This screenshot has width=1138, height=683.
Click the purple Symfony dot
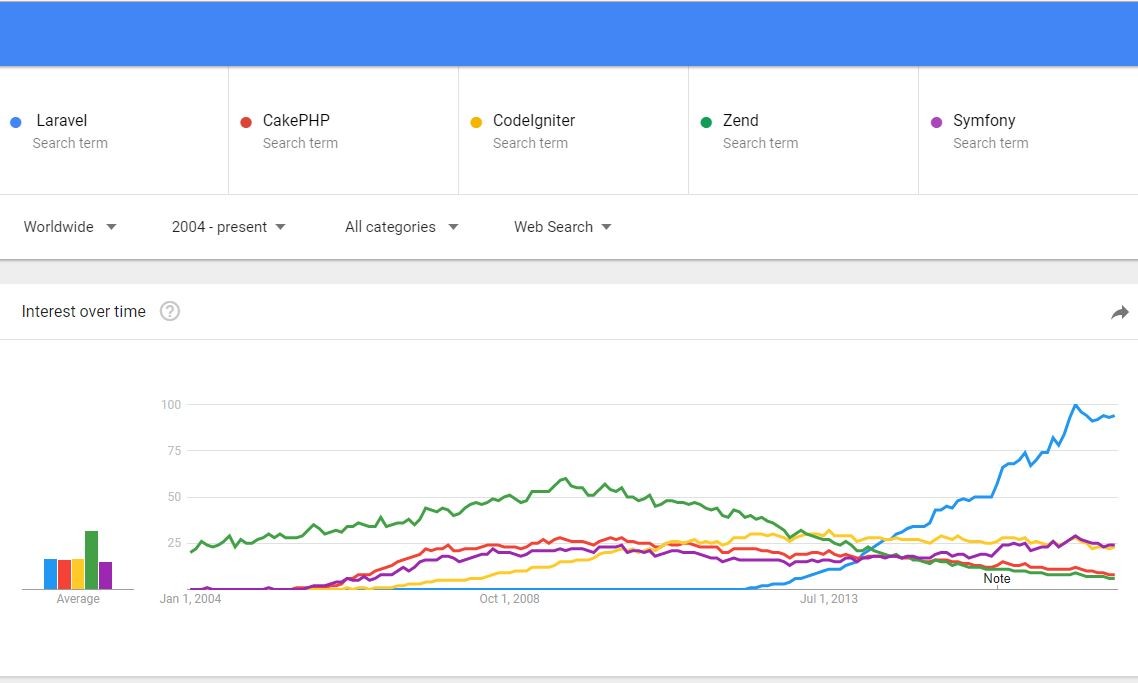click(x=936, y=122)
